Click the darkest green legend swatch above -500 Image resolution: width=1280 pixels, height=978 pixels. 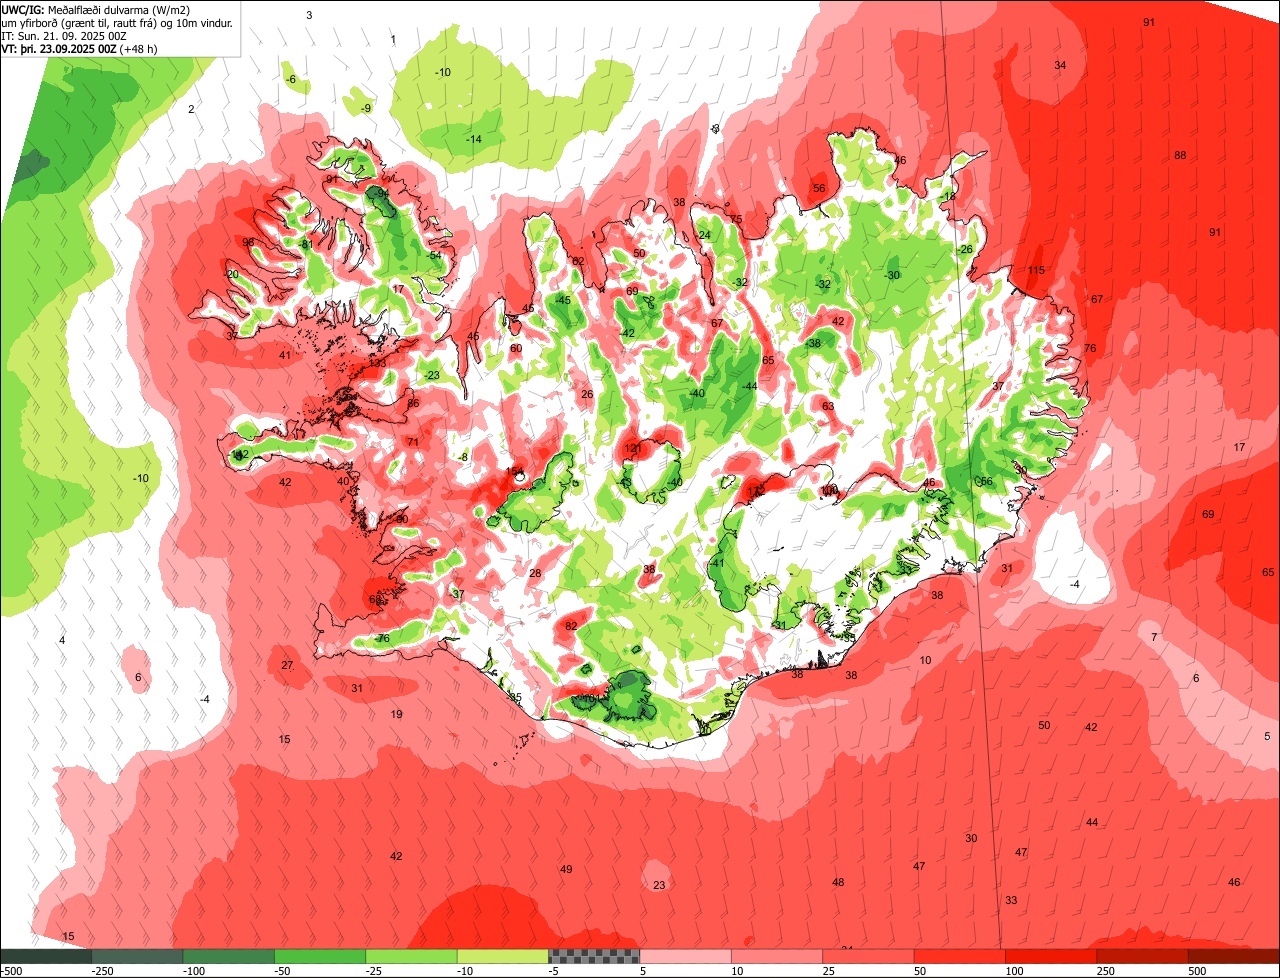click(45, 957)
